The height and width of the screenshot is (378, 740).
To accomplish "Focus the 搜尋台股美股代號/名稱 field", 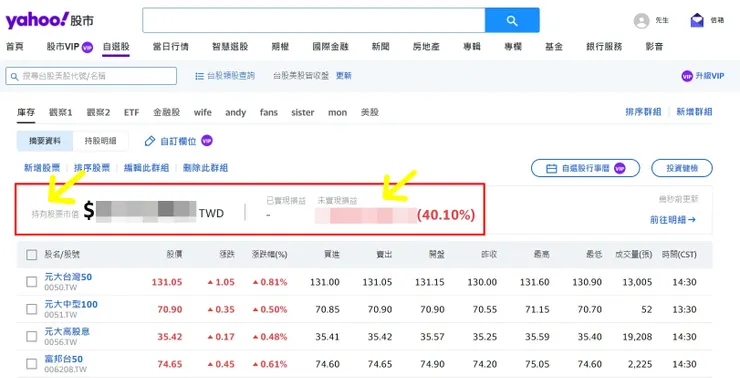I will click(x=91, y=76).
